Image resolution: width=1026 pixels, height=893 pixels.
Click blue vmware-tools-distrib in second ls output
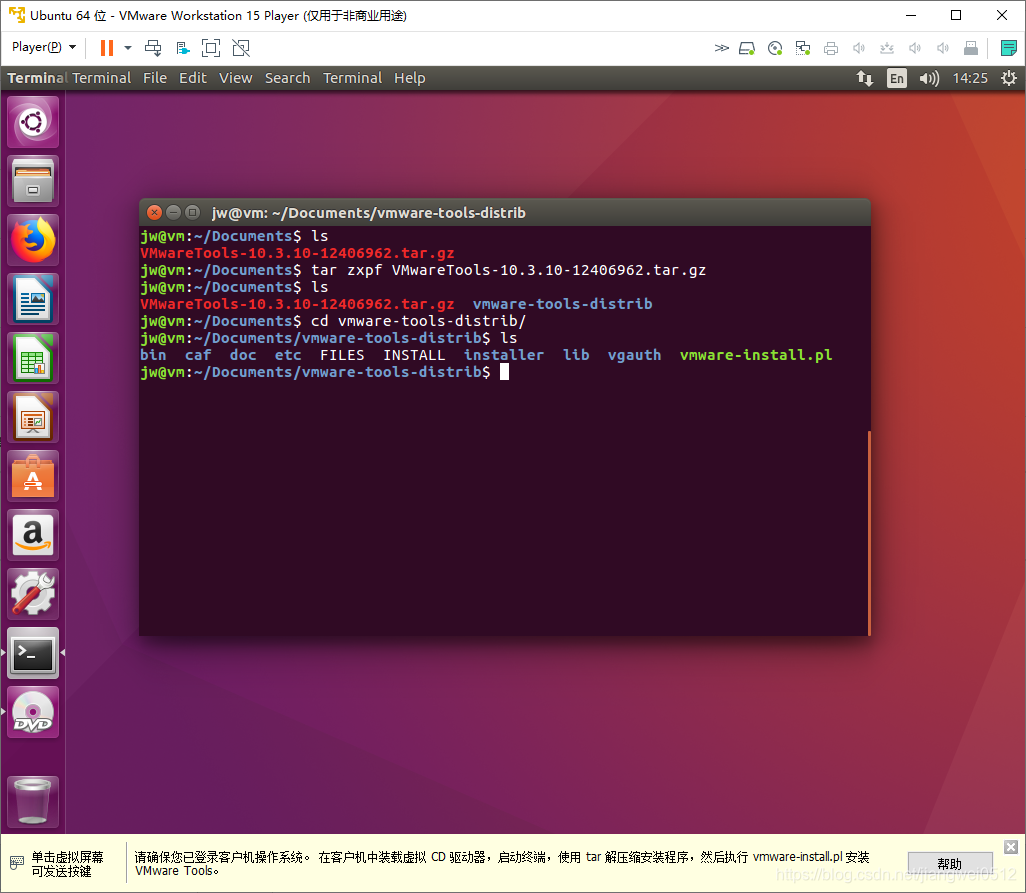pyautogui.click(x=563, y=304)
